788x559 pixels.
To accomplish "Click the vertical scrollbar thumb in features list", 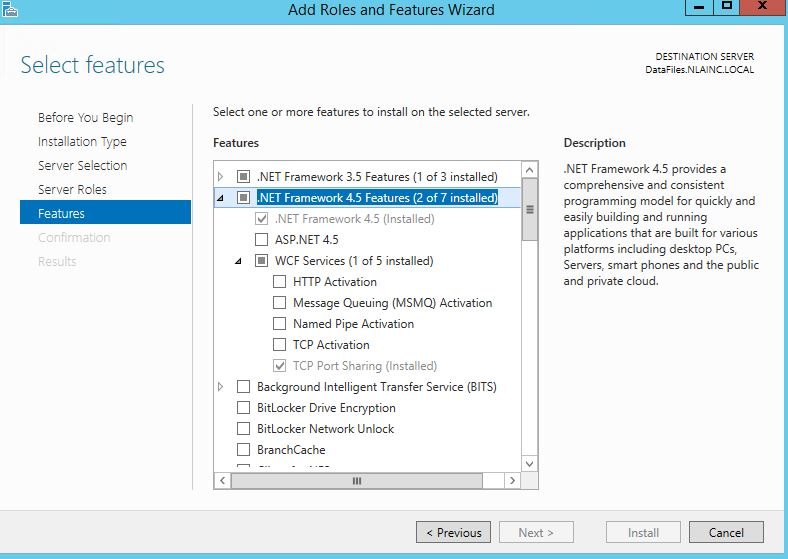I will (529, 210).
